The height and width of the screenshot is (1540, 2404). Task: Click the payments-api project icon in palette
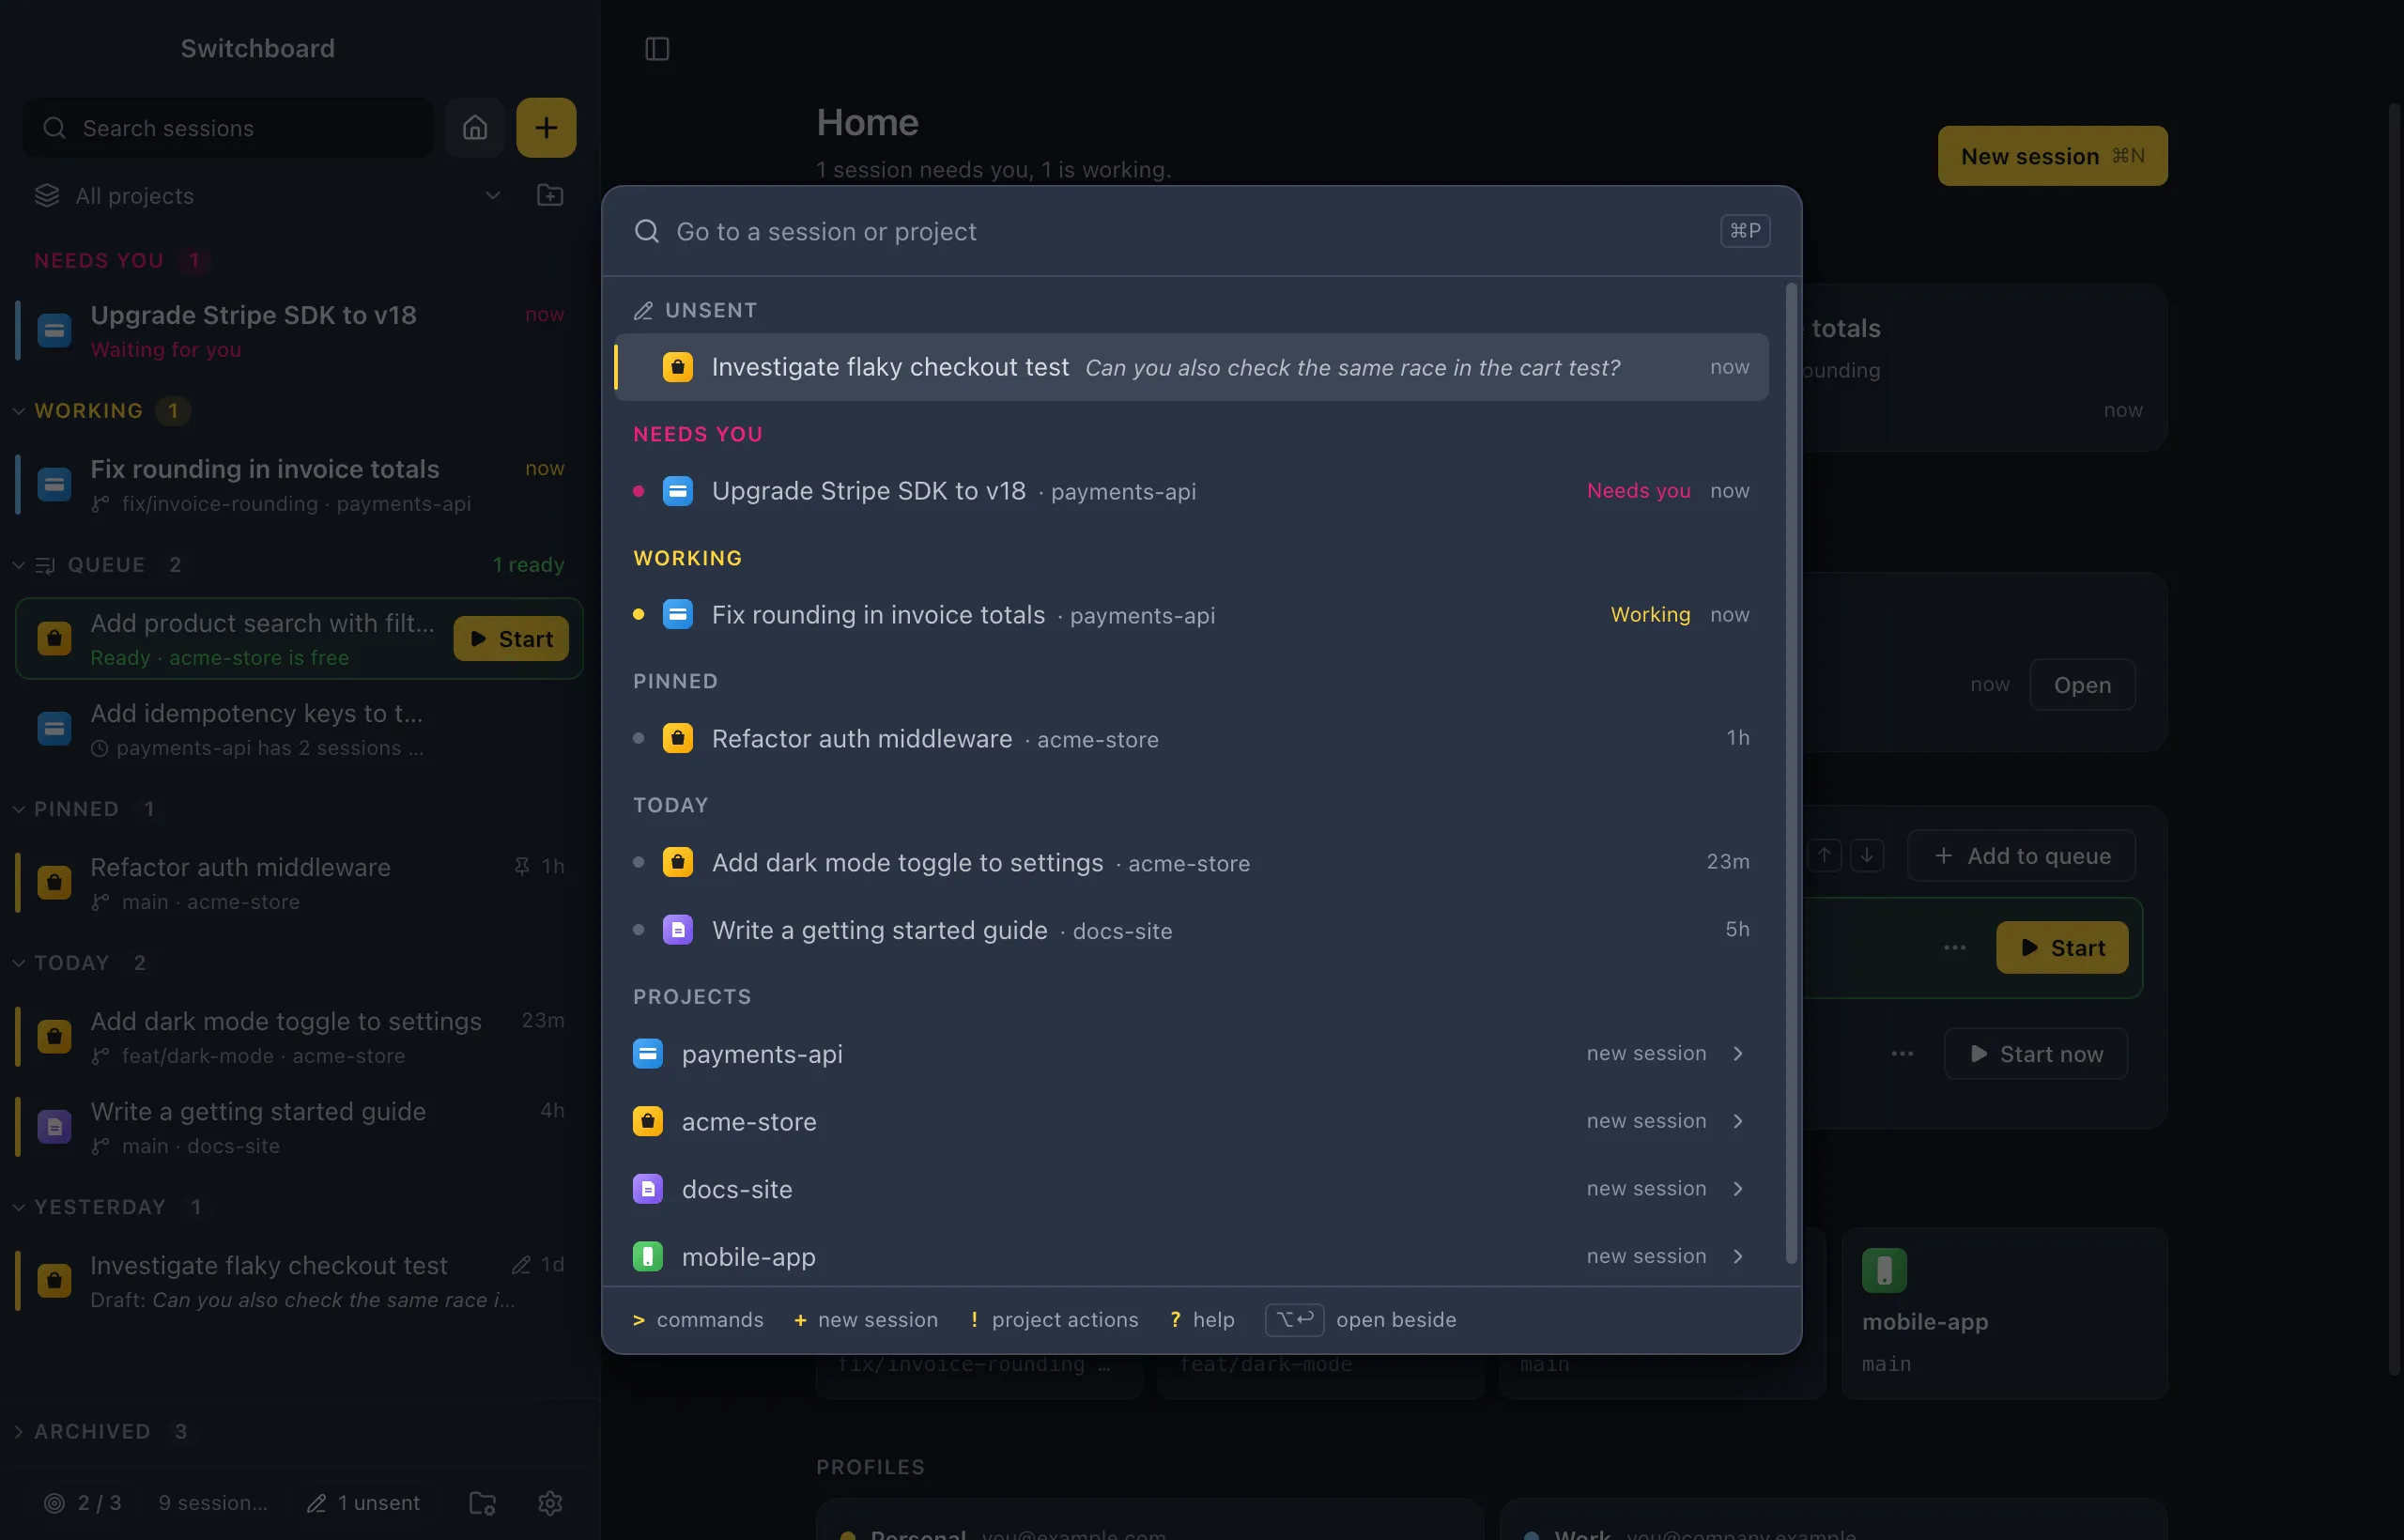click(x=648, y=1054)
